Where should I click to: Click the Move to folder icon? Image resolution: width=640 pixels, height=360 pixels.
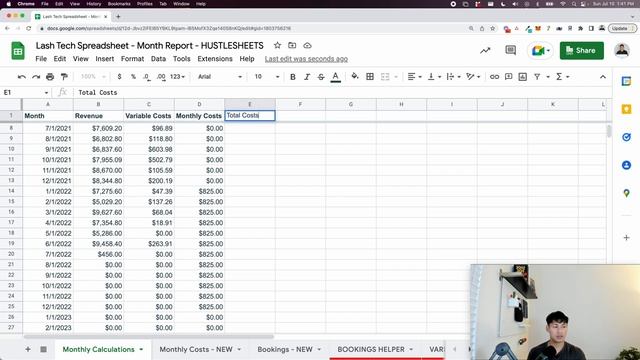[292, 45]
